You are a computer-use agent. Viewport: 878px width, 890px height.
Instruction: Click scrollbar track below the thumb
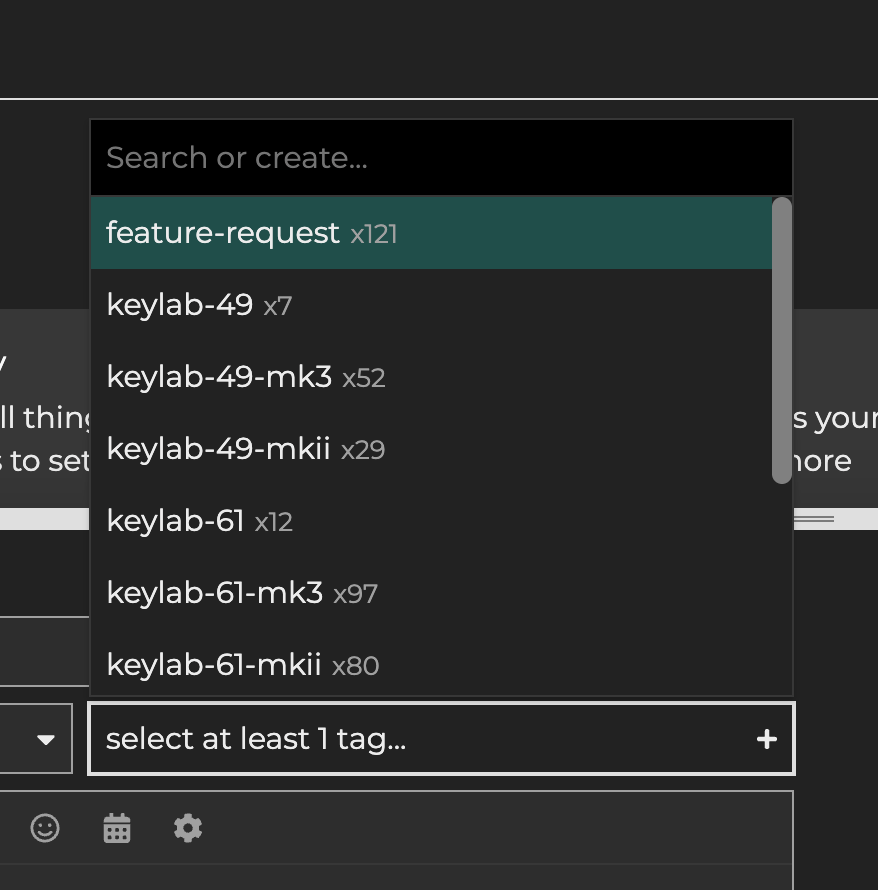coord(782,590)
